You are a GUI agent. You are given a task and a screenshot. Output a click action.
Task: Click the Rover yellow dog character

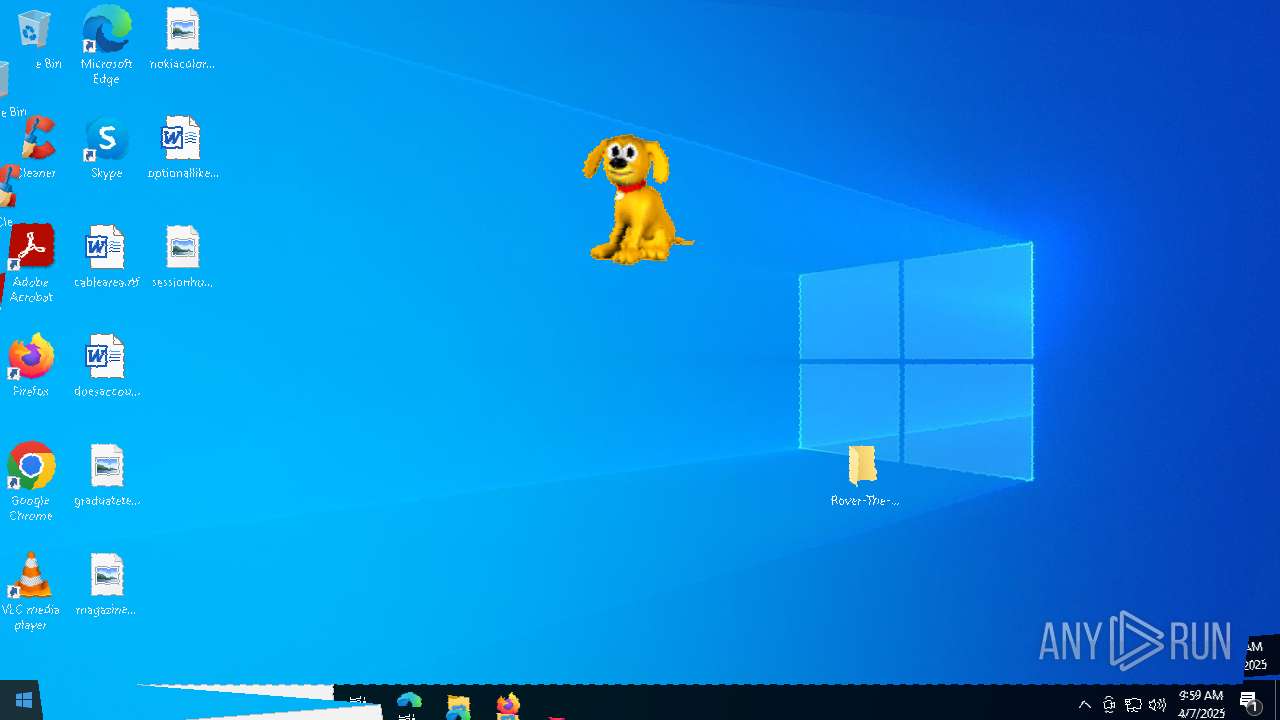coord(636,199)
